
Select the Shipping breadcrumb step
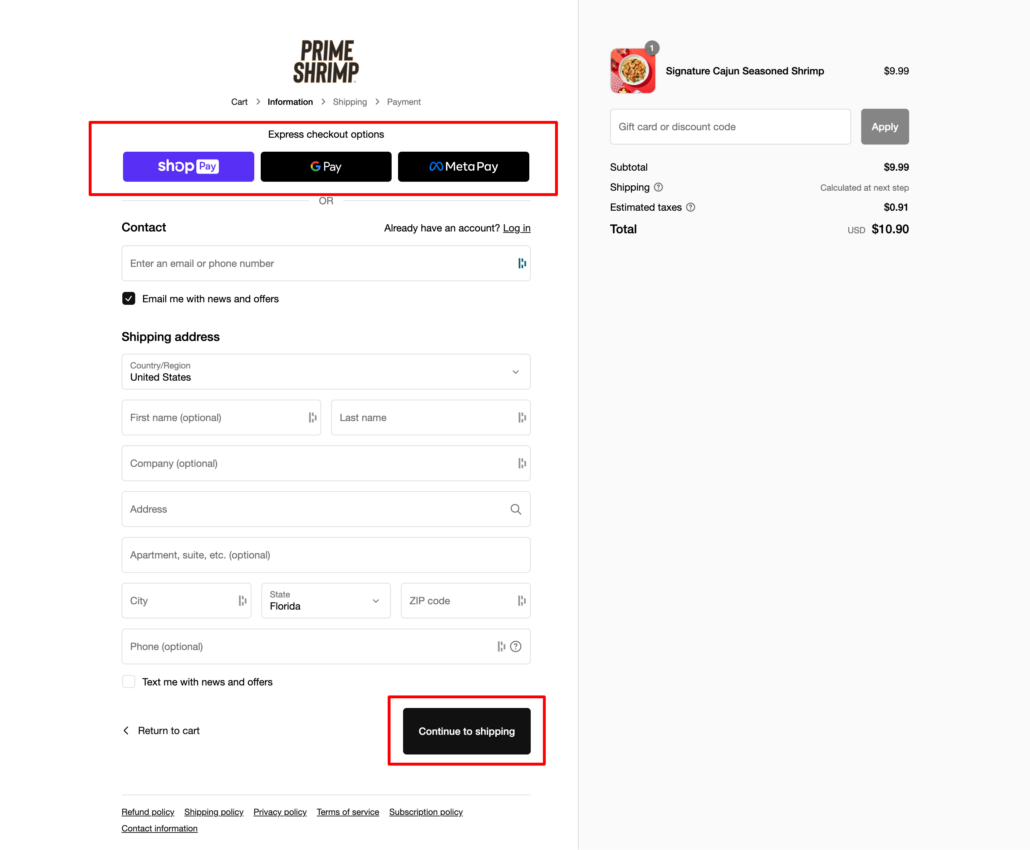click(x=349, y=102)
